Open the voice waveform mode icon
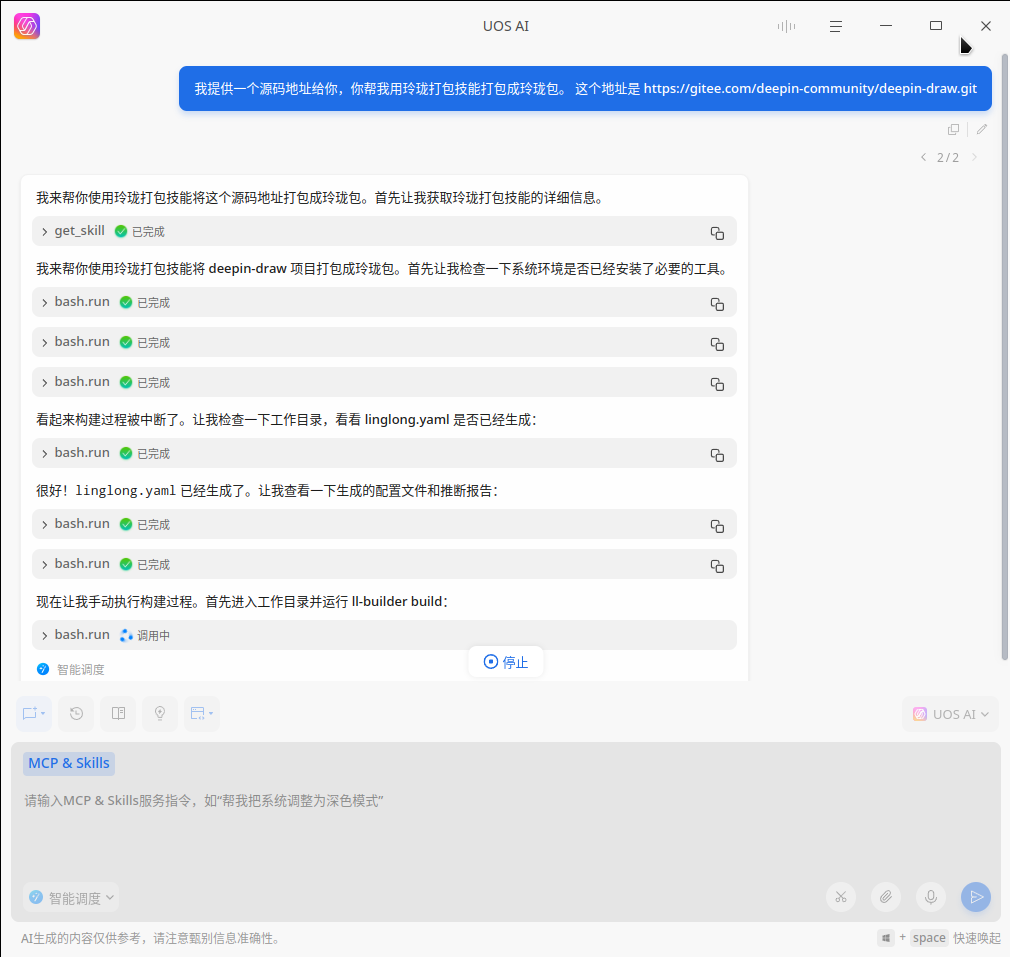The height and width of the screenshot is (957, 1010). click(x=786, y=26)
